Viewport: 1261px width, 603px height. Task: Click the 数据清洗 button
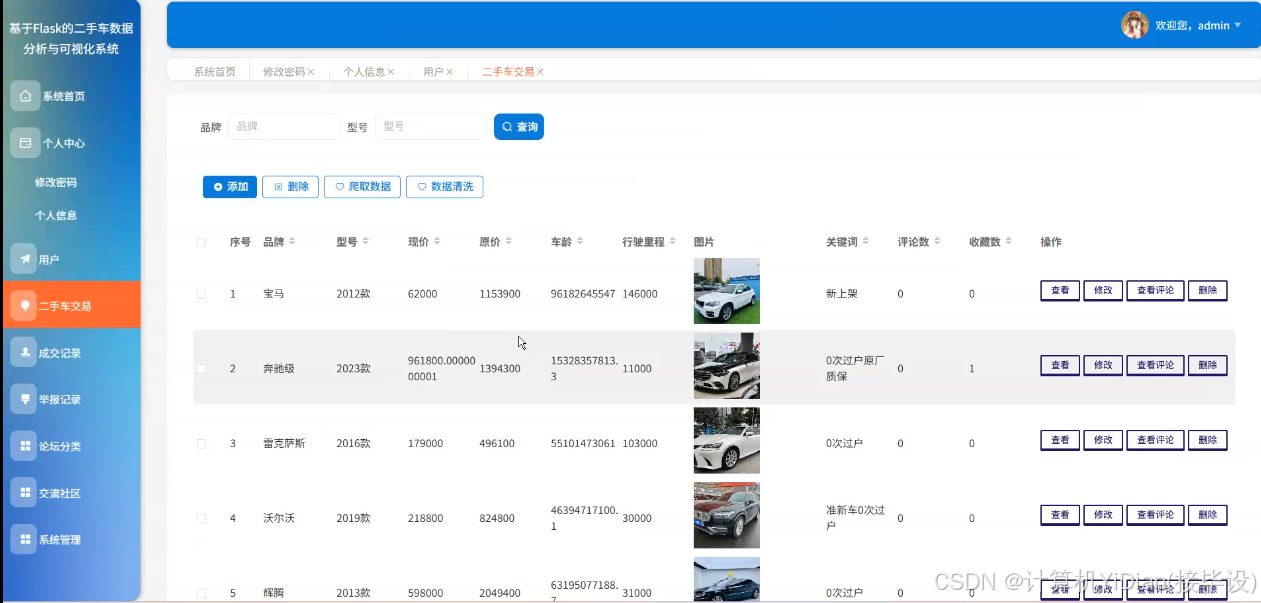[x=444, y=186]
